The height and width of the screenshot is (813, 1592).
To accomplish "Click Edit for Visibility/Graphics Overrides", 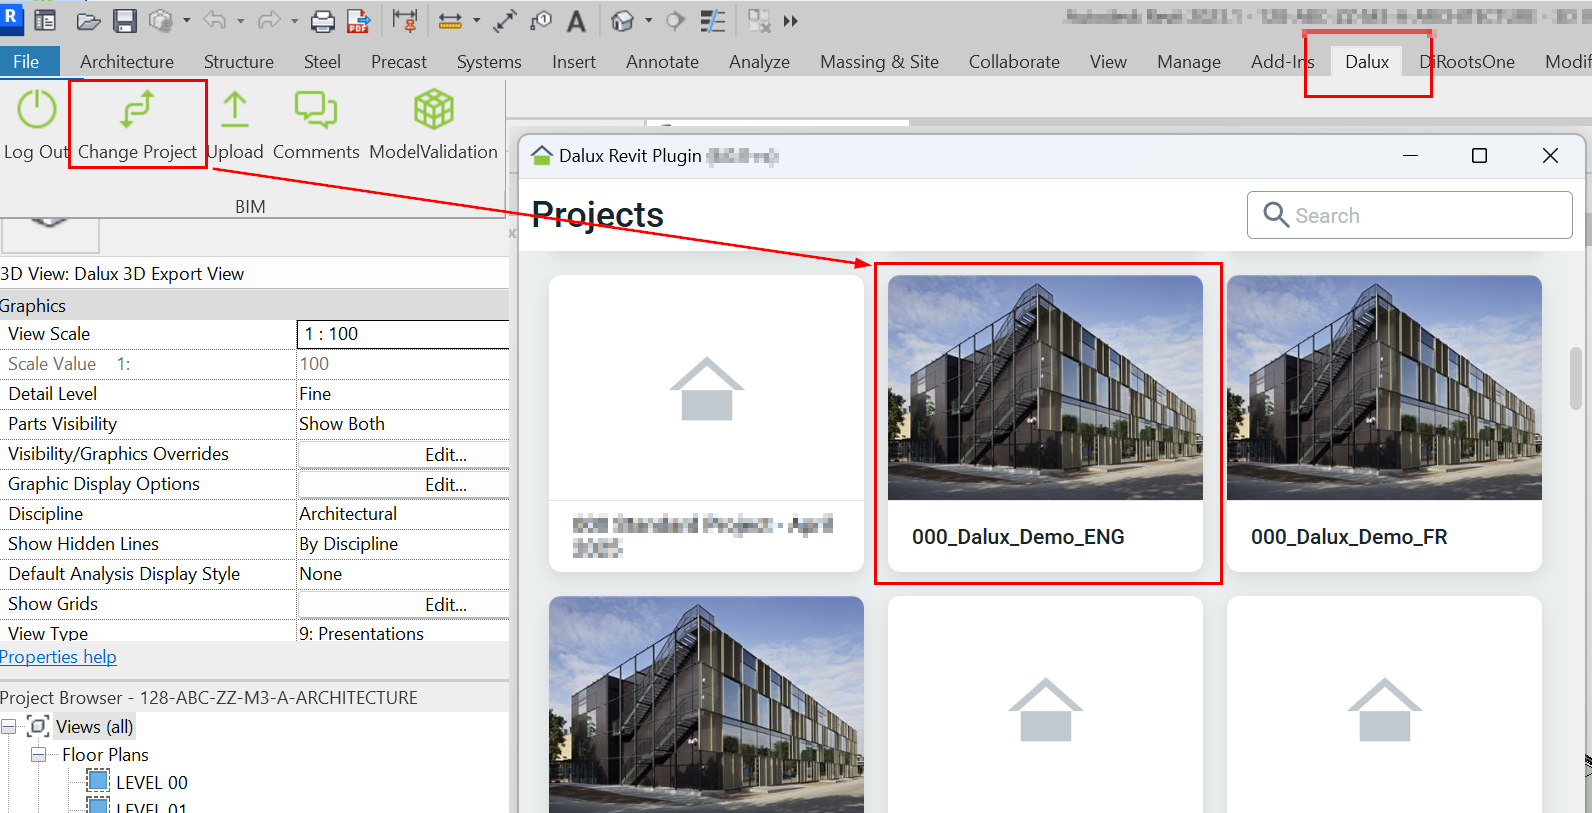I will point(445,455).
